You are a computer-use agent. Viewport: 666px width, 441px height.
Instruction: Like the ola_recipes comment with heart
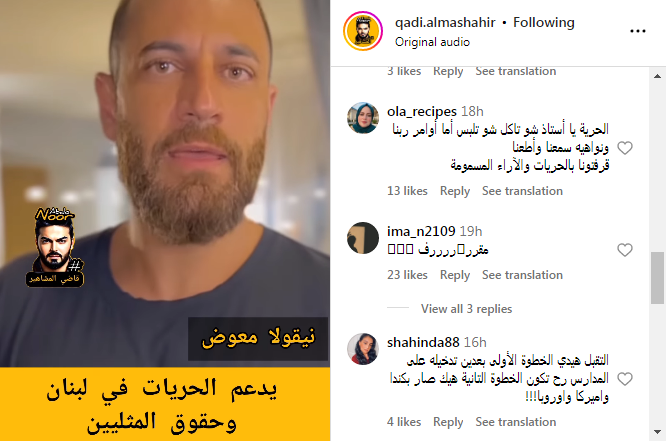click(625, 148)
